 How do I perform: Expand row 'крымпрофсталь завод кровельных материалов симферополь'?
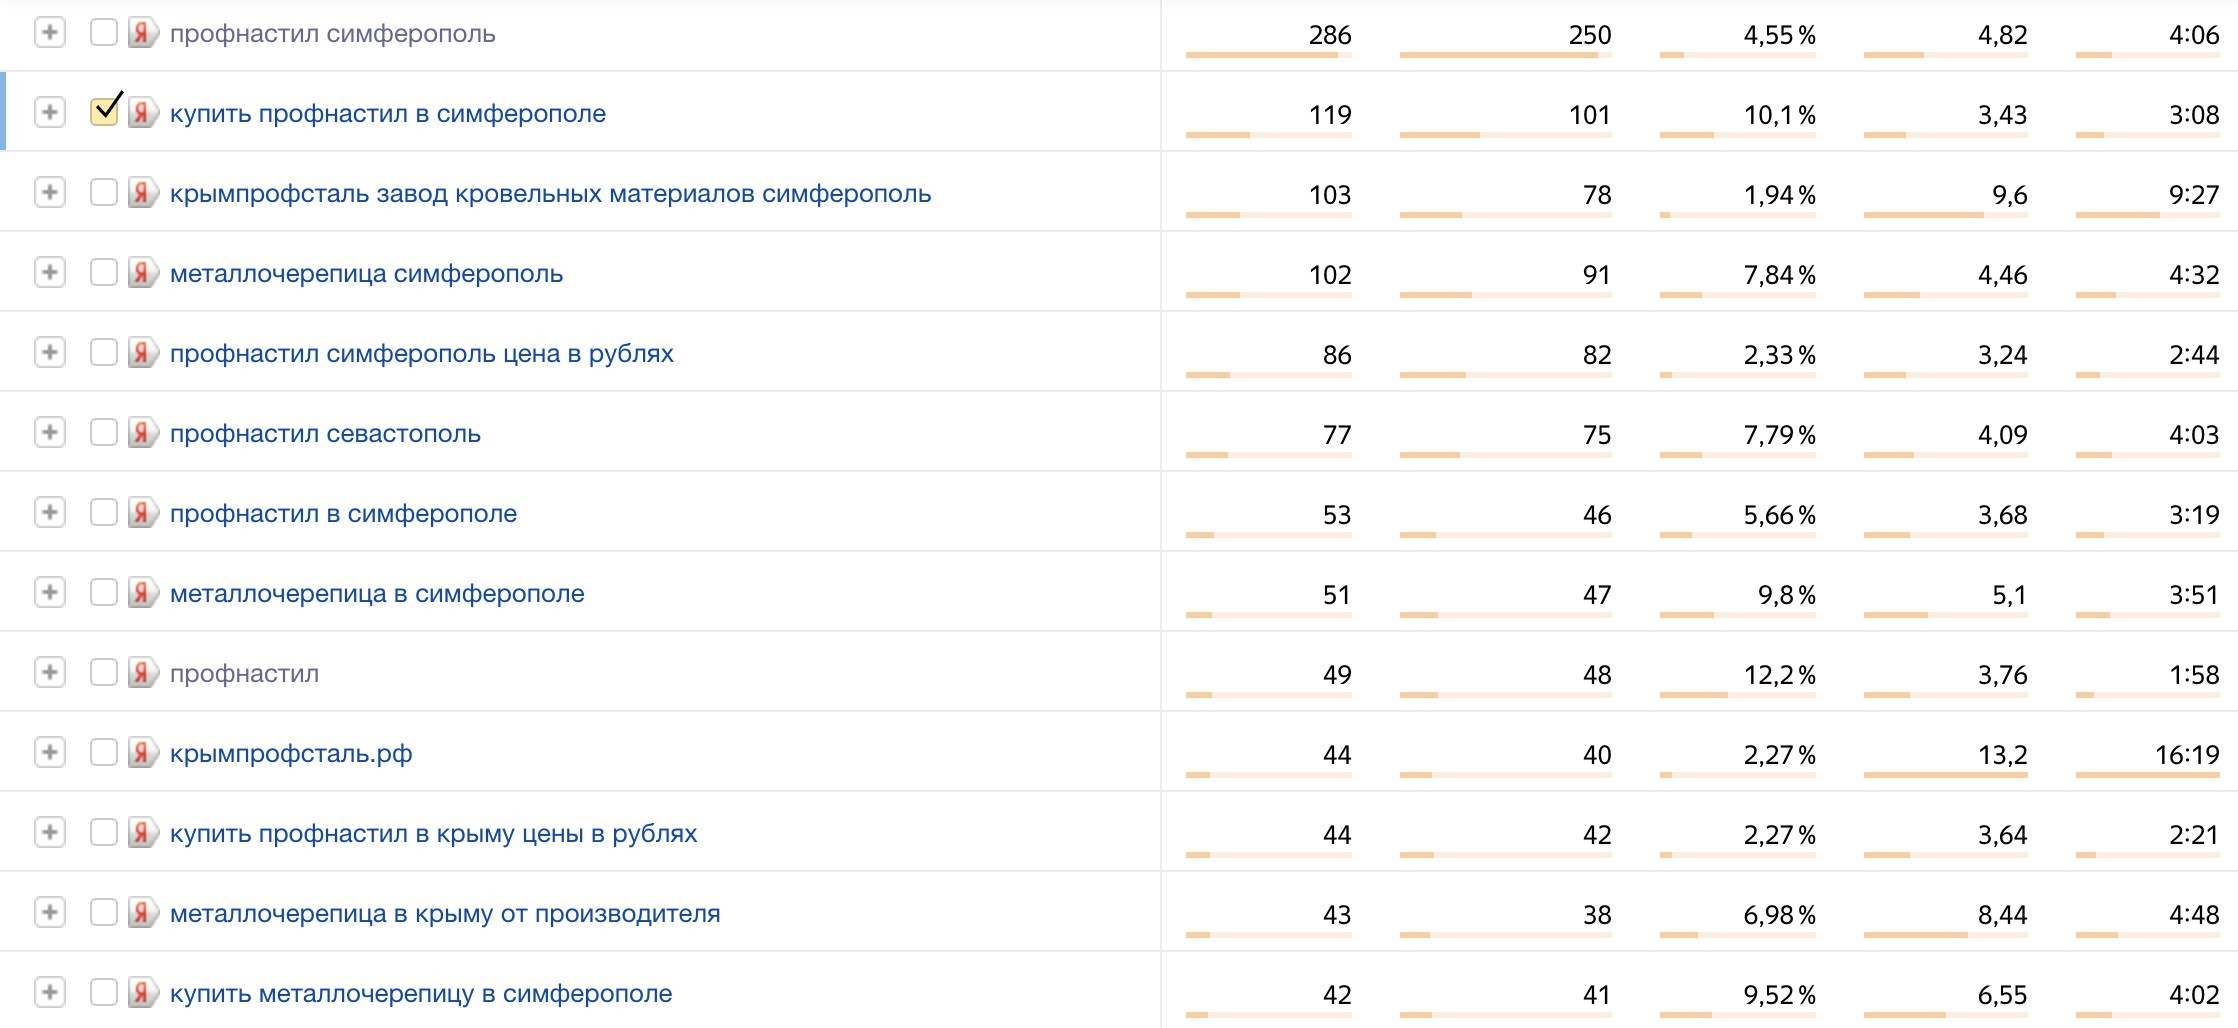49,192
